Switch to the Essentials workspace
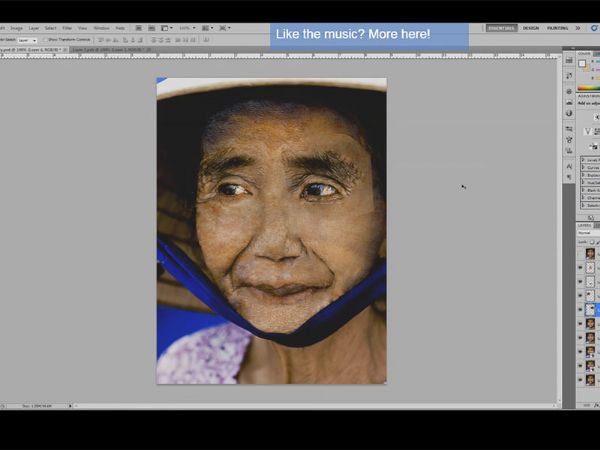600x450 pixels. 501,28
